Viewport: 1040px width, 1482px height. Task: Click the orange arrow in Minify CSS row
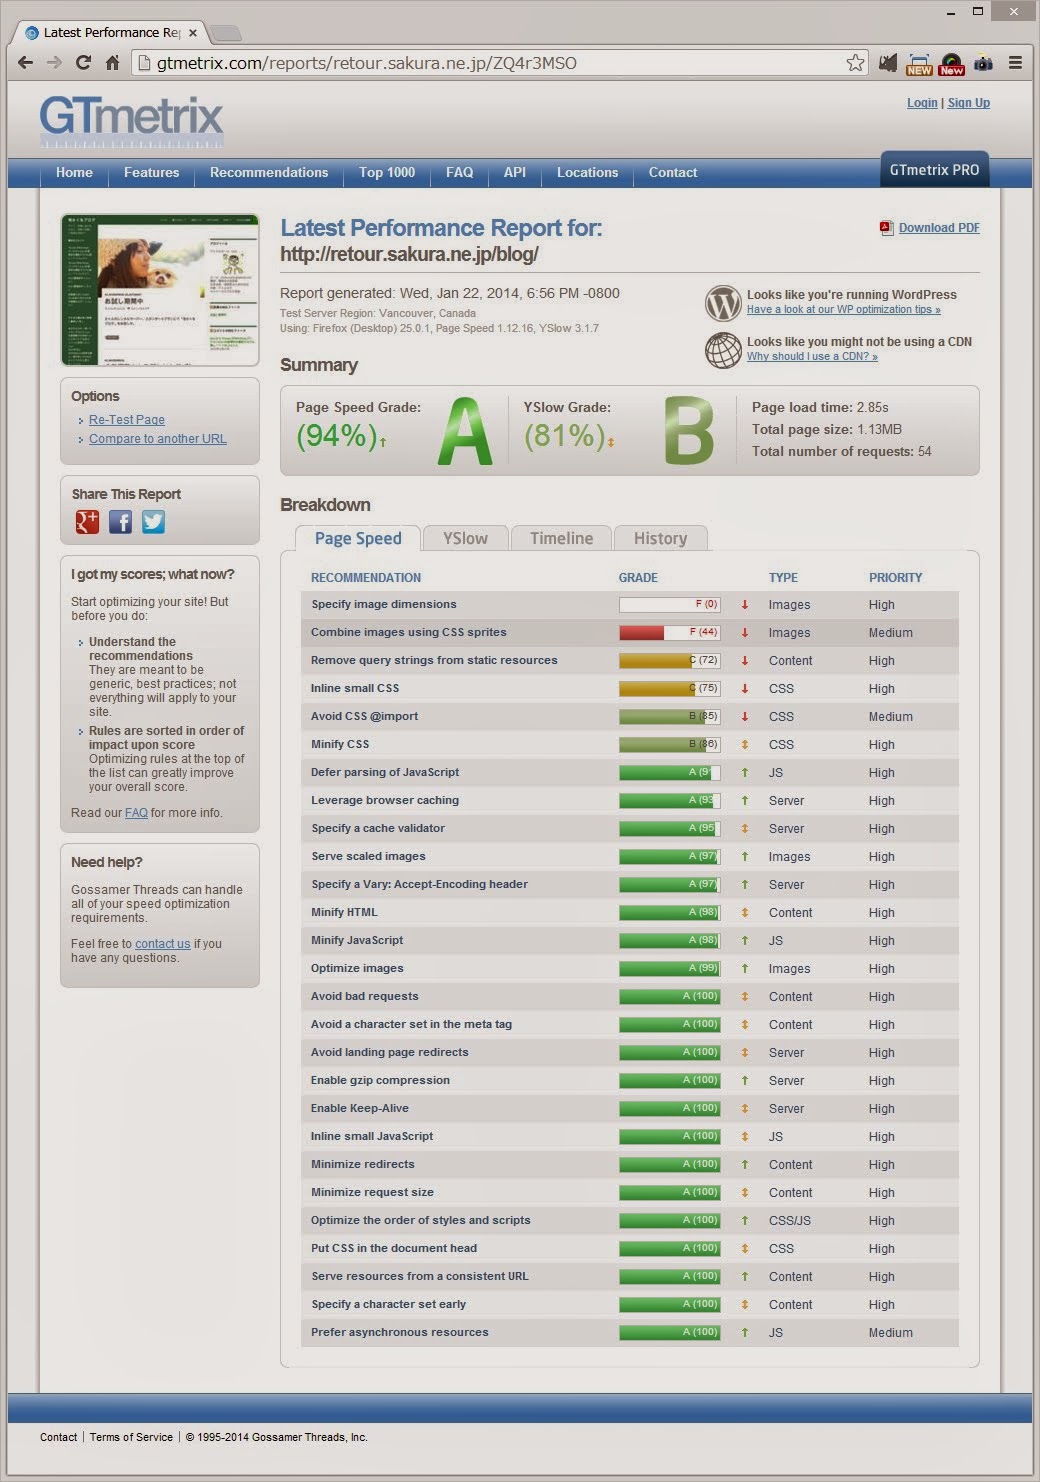[745, 745]
